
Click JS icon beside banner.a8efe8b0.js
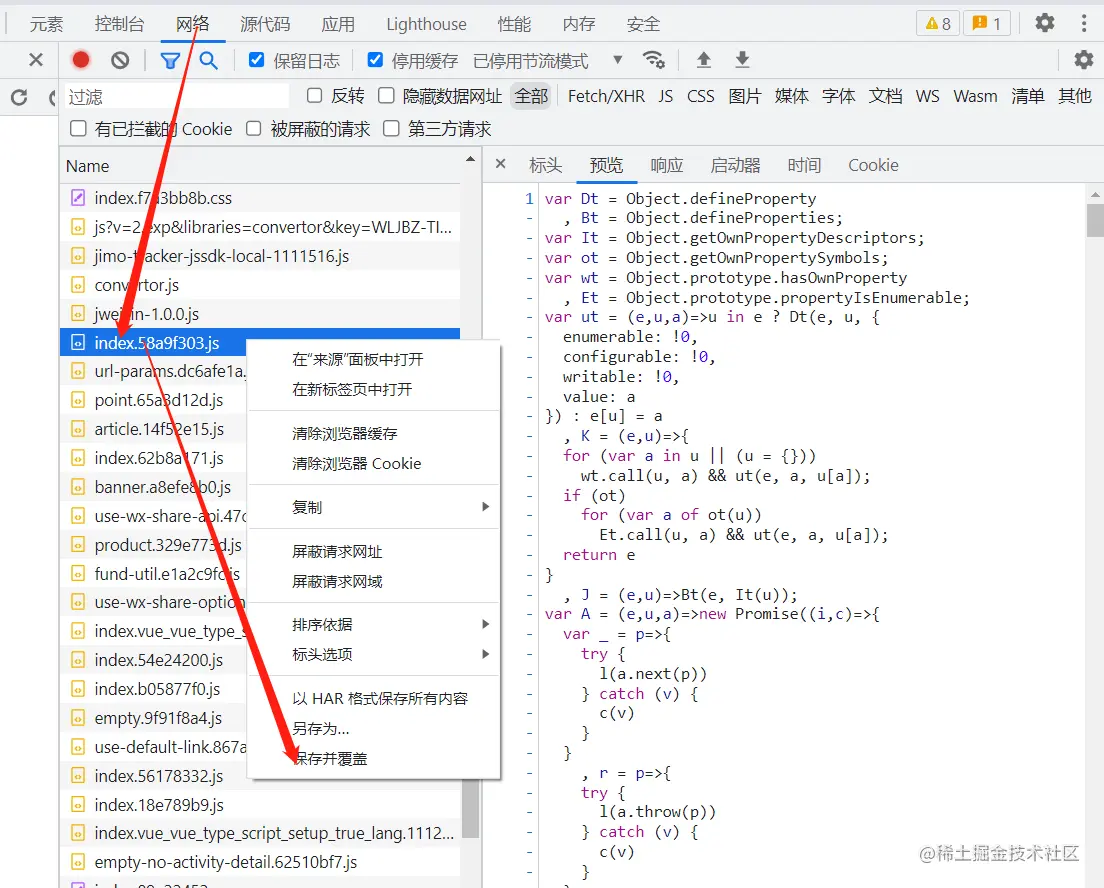click(78, 487)
